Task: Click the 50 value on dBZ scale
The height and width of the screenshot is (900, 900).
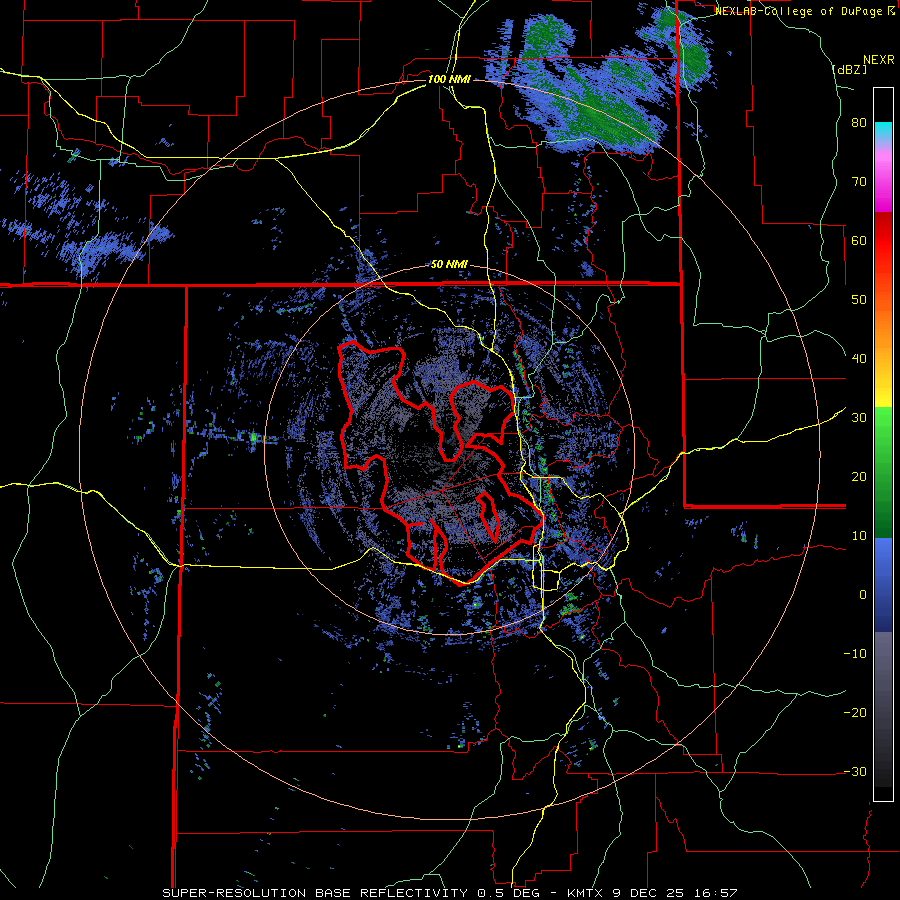Action: tap(859, 300)
